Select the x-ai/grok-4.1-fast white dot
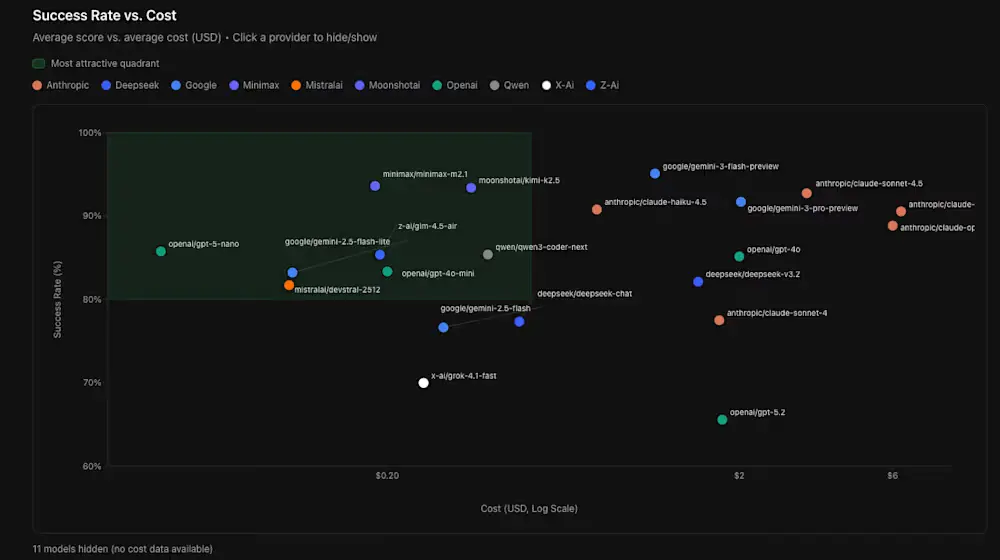The width and height of the screenshot is (1000, 560). pyautogui.click(x=423, y=383)
